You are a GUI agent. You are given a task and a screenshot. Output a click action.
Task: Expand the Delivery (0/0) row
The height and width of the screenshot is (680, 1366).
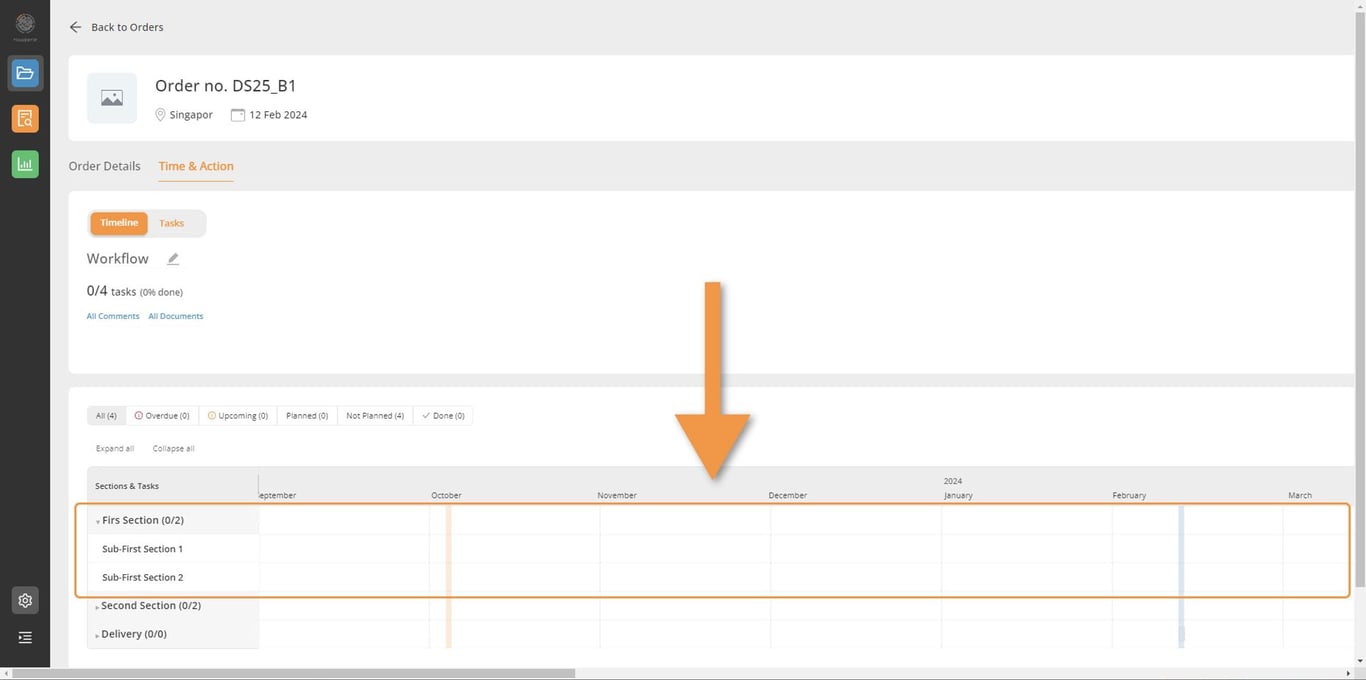[x=97, y=635]
